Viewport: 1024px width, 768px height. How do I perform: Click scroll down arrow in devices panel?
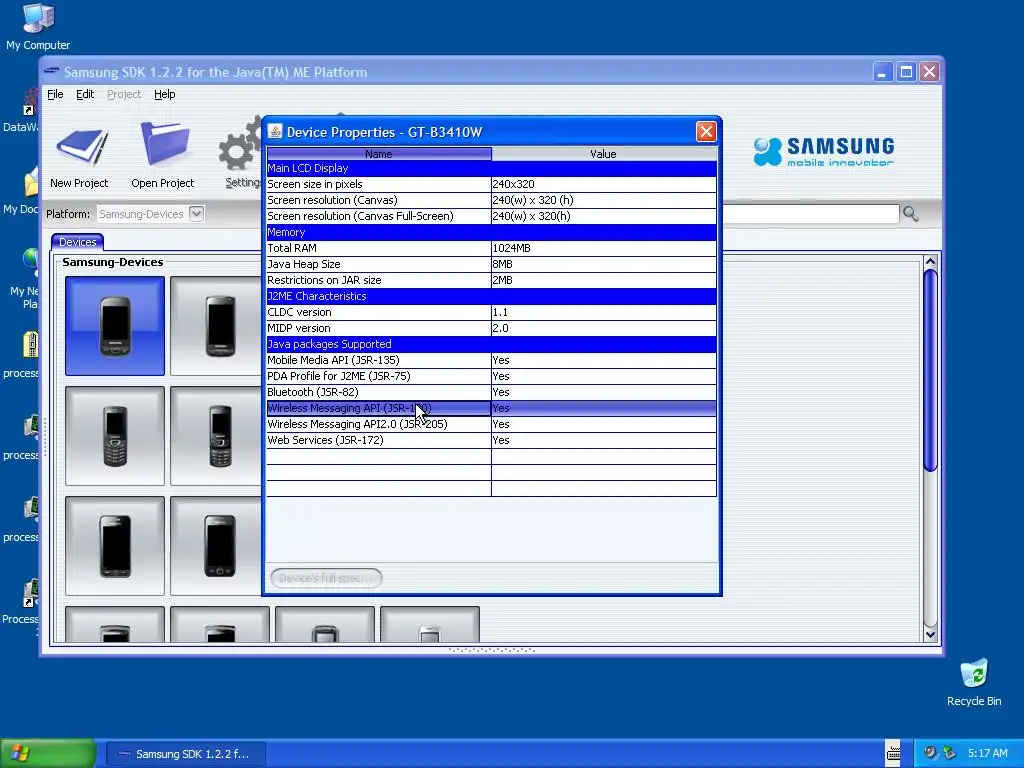point(931,634)
